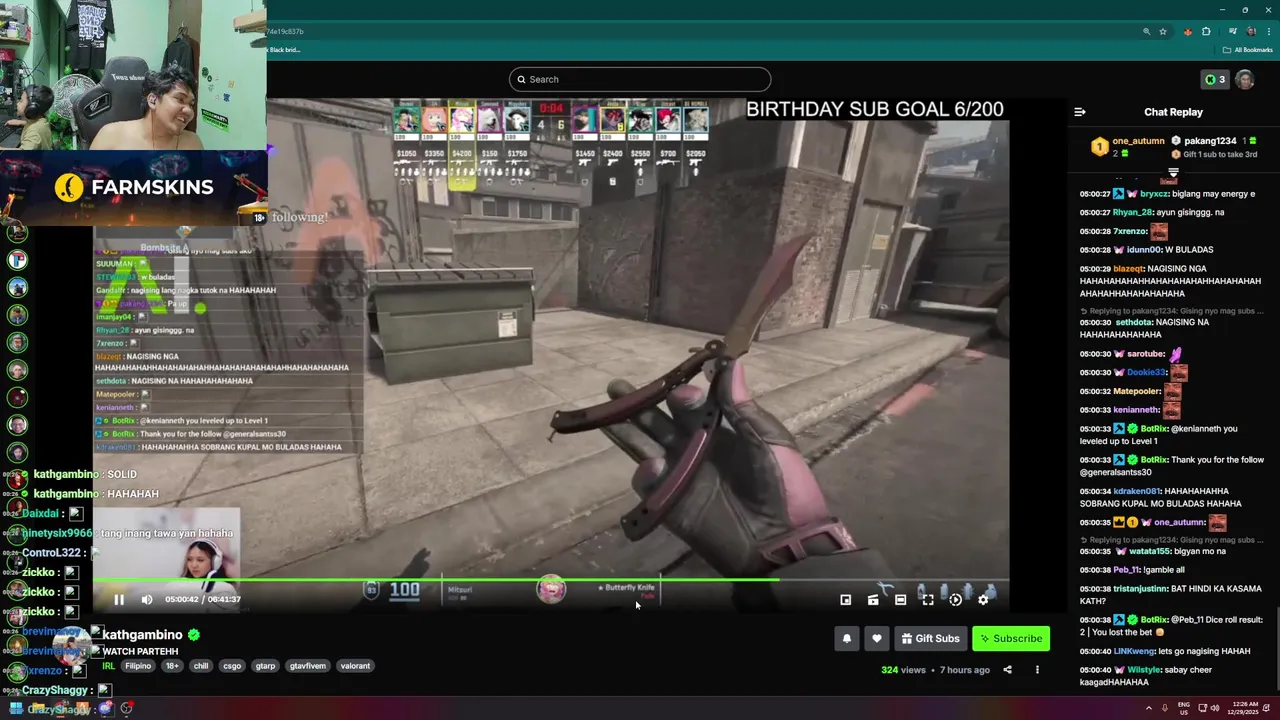Open the browser media control icon

(x=1233, y=32)
